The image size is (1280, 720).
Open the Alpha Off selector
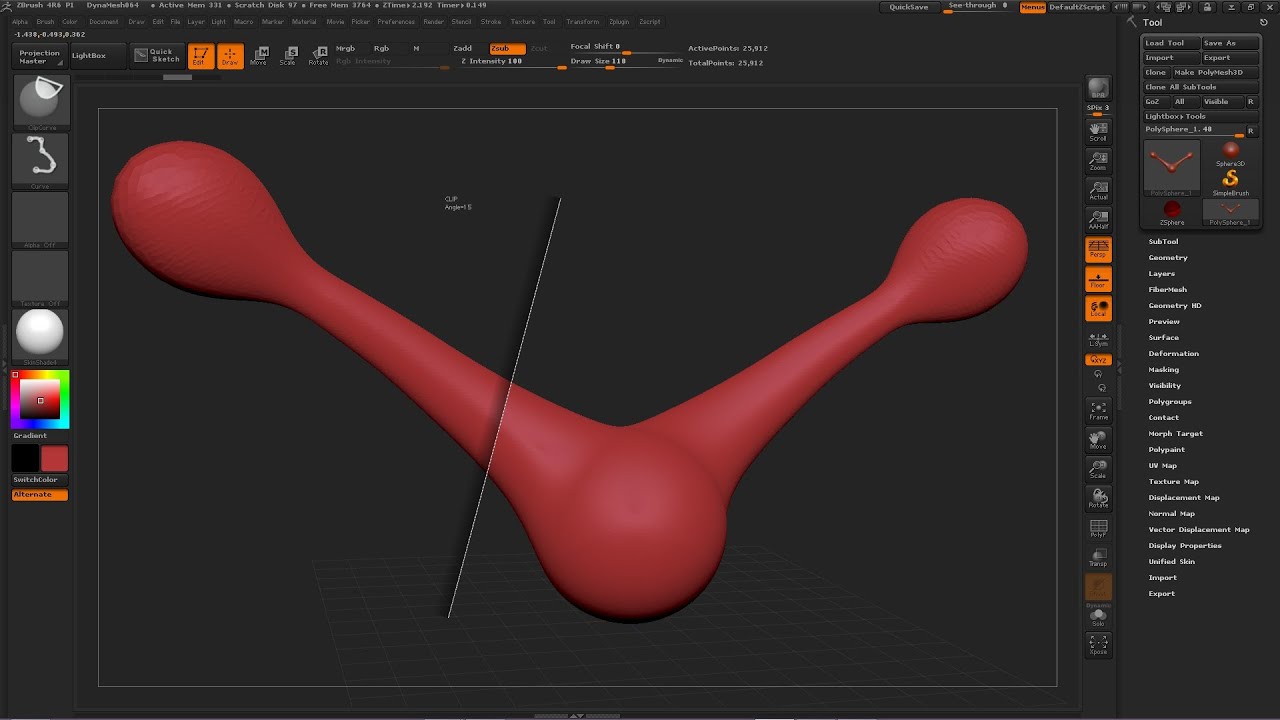(x=40, y=220)
